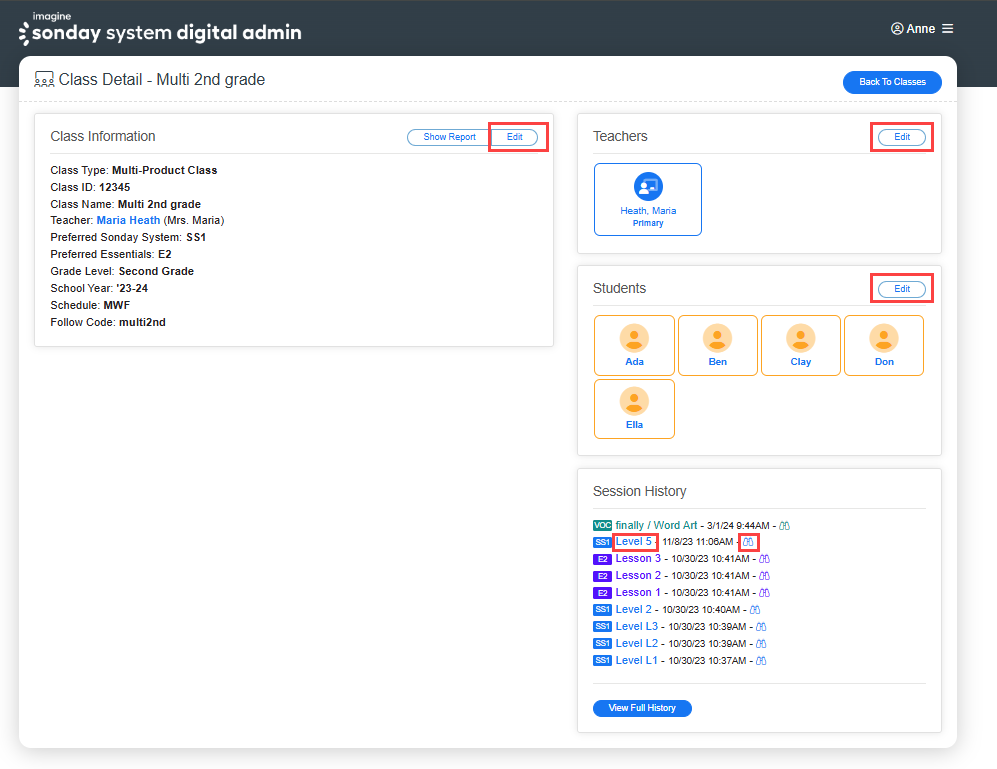This screenshot has width=997, height=769.
Task: Open the Lesson 3 session link
Action: 638,558
